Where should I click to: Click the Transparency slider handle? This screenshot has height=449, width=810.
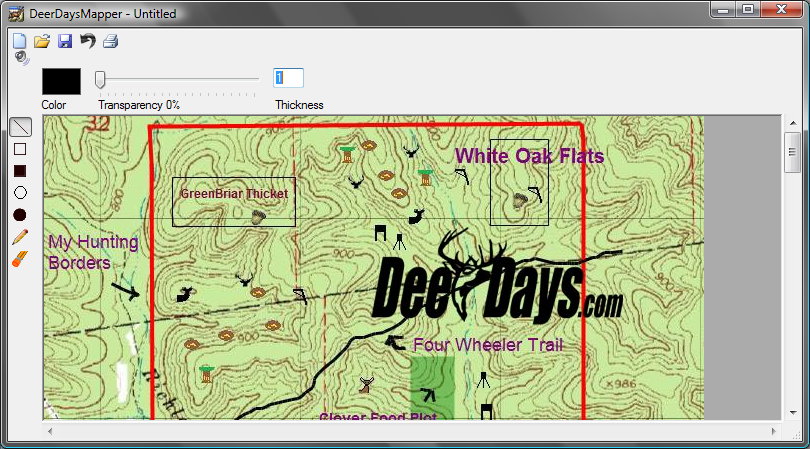tap(100, 79)
